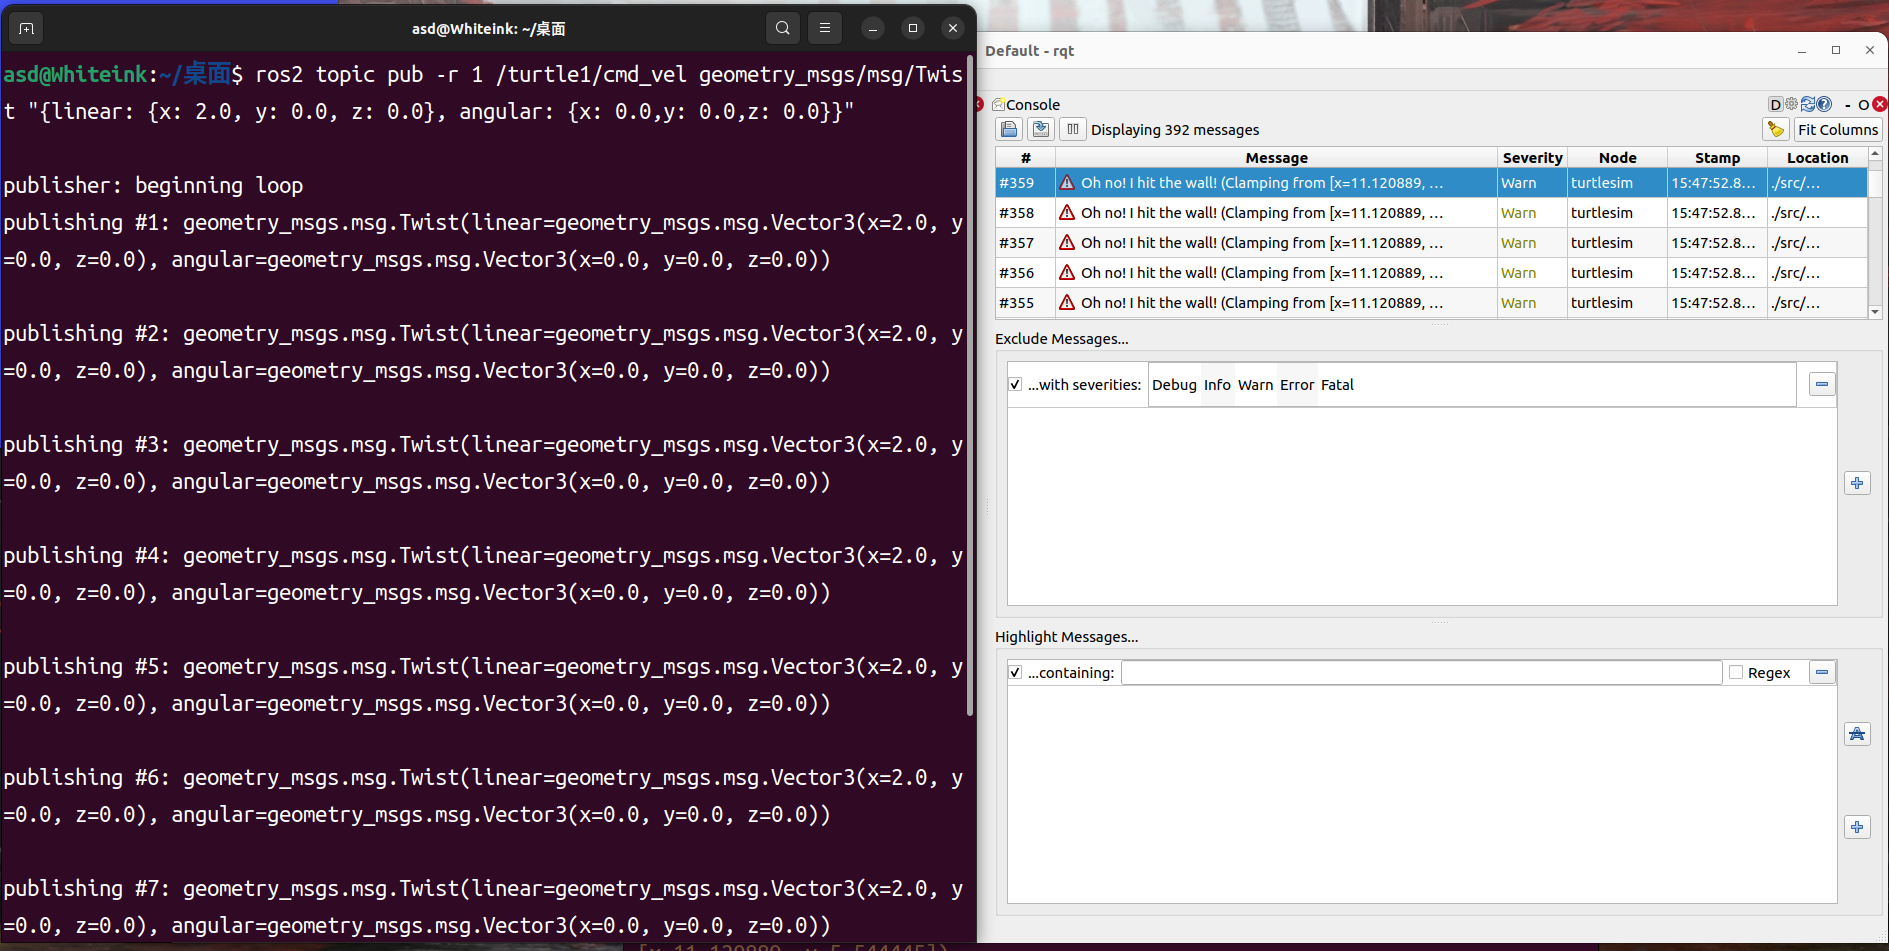The image size is (1889, 951).
Task: Clear the message list with broom icon
Action: [x=1776, y=129]
